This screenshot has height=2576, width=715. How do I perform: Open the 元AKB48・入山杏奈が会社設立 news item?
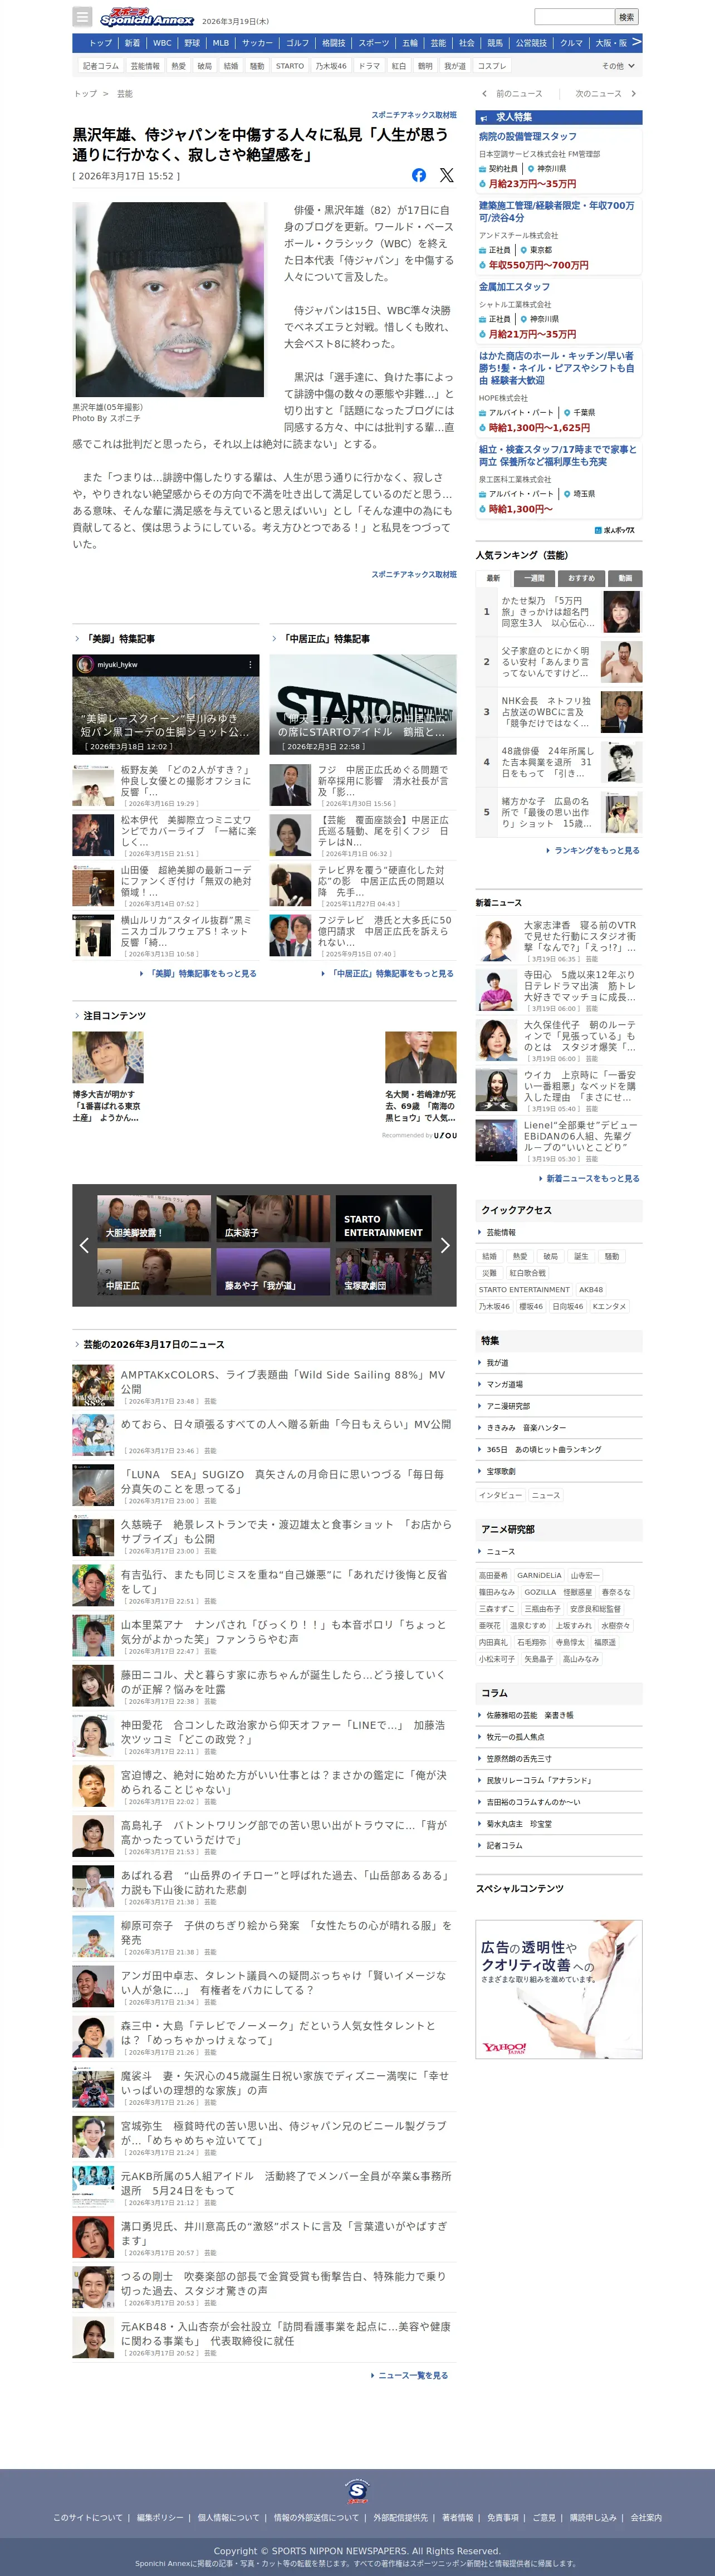tap(264, 2338)
